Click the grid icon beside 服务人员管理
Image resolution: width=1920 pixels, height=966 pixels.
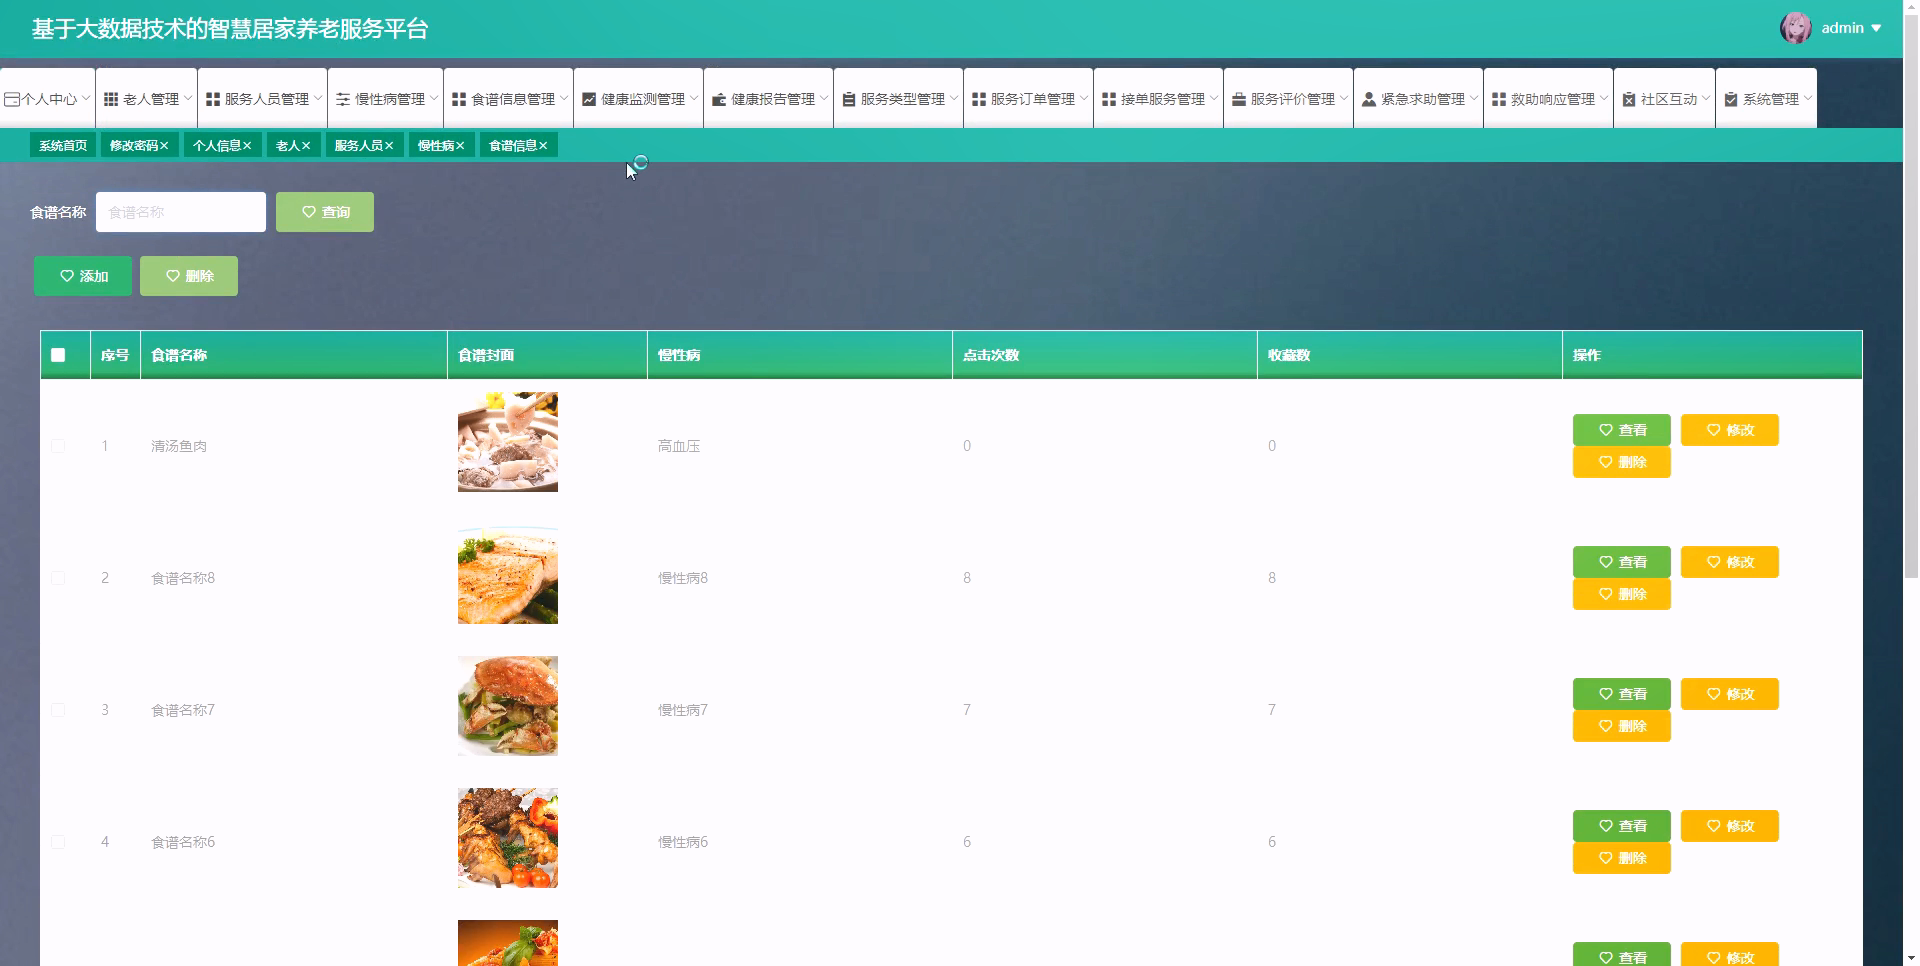(x=213, y=99)
